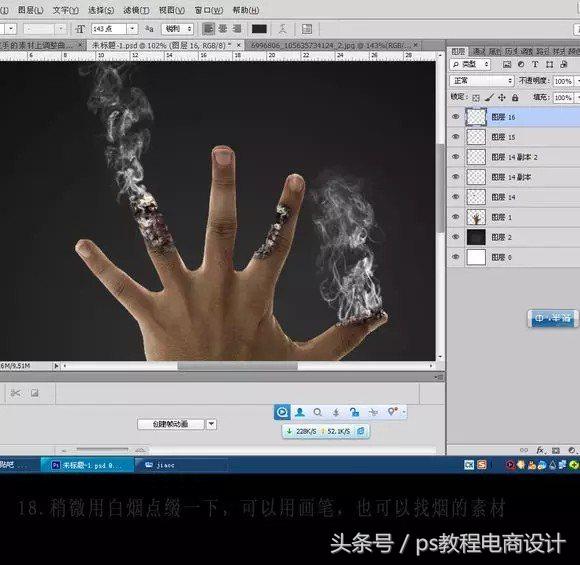This screenshot has height=565, width=580.
Task: Click the link layers icon
Action: [524, 450]
